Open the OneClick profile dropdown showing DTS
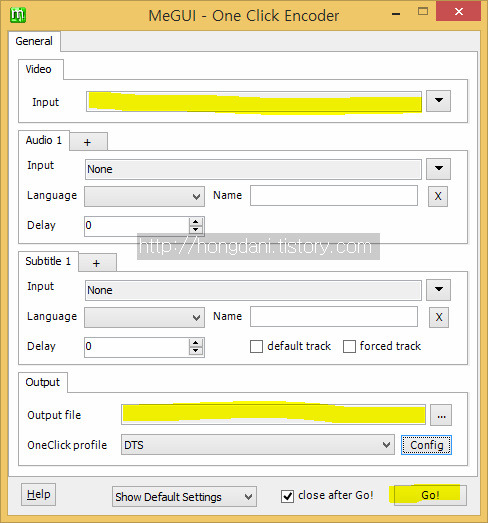Screen dimensions: 488x523 click(258, 445)
